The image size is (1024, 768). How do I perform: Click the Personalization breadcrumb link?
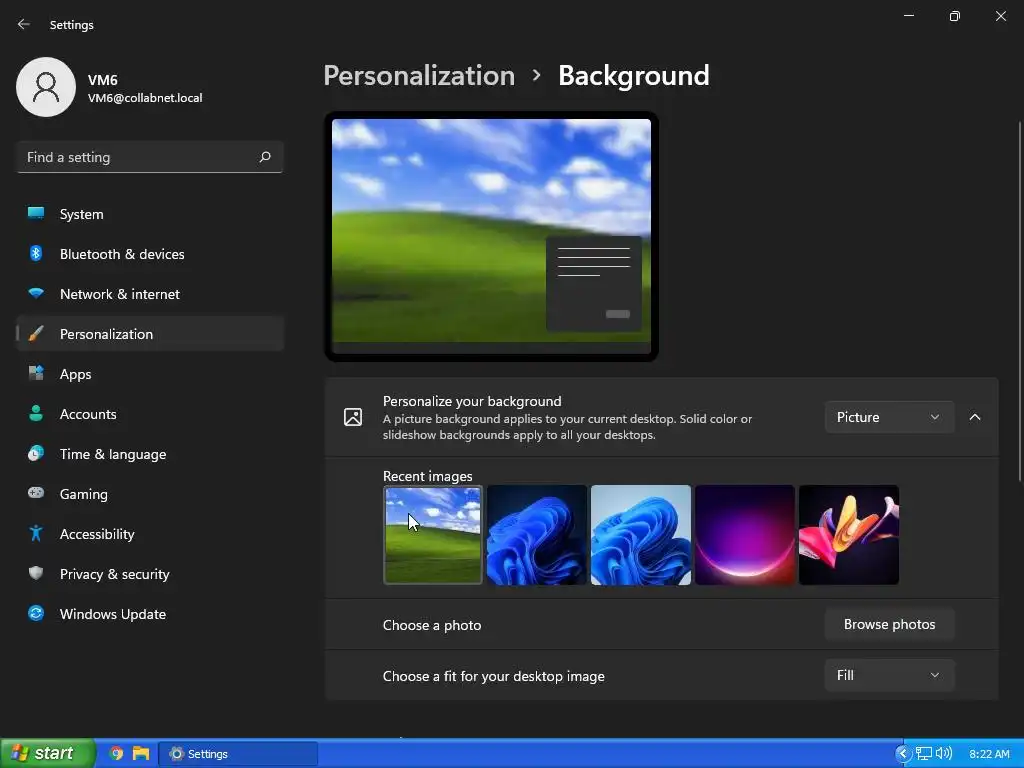coord(419,76)
